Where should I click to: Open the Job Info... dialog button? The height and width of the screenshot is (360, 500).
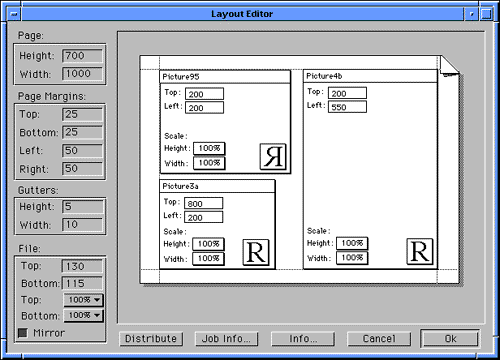pos(226,339)
